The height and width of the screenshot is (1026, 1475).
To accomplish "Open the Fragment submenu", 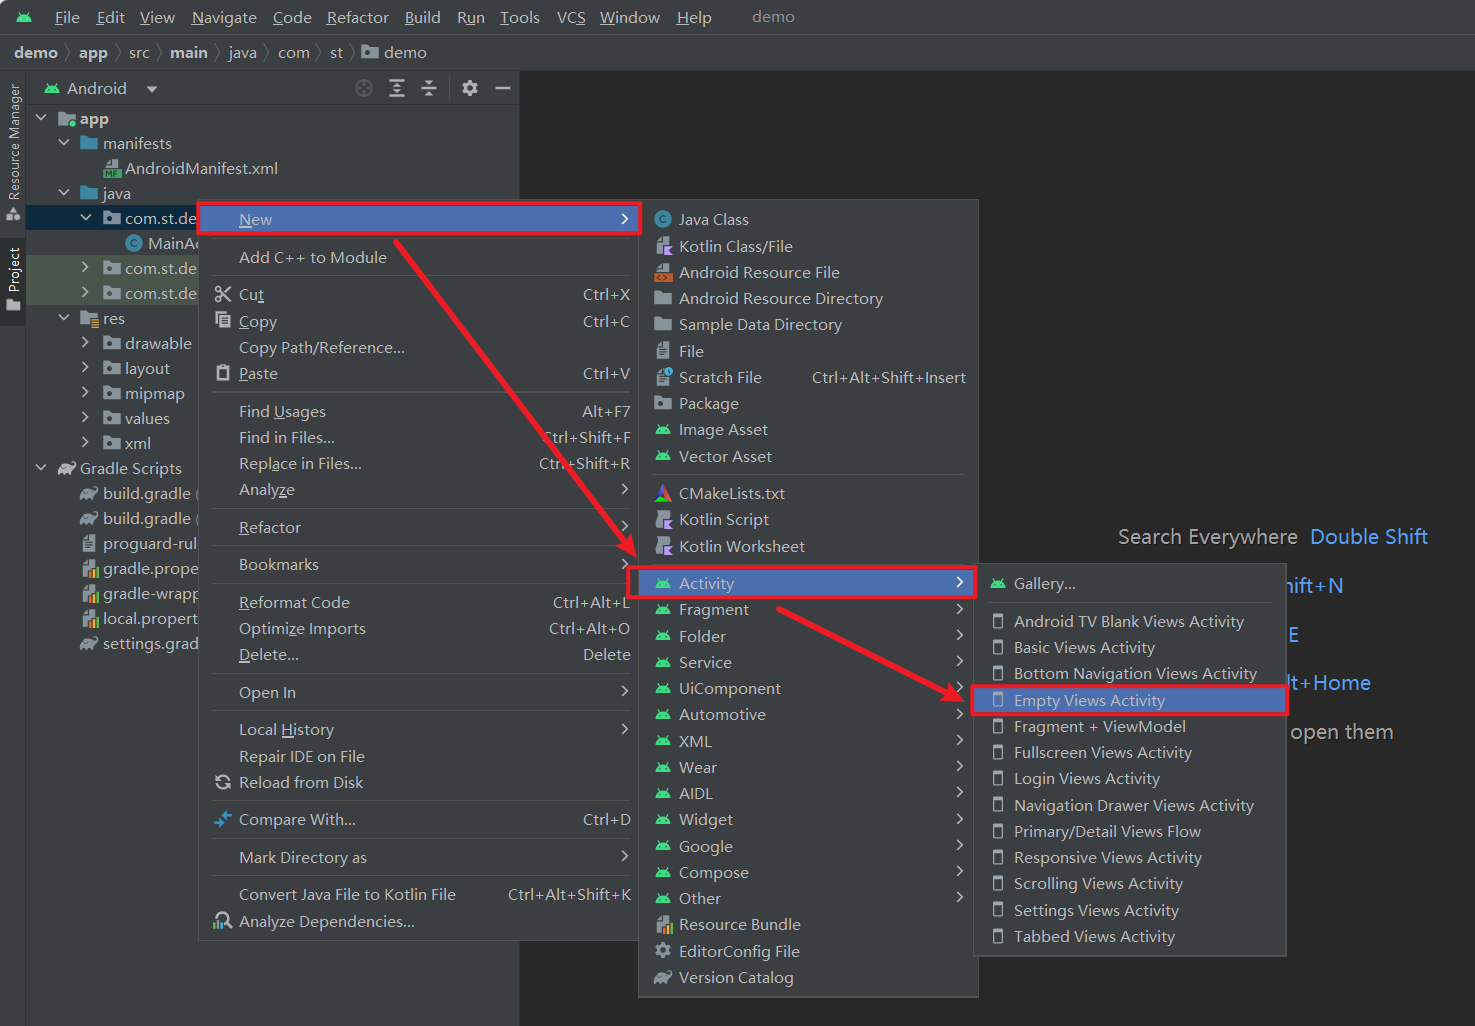I will tap(808, 609).
